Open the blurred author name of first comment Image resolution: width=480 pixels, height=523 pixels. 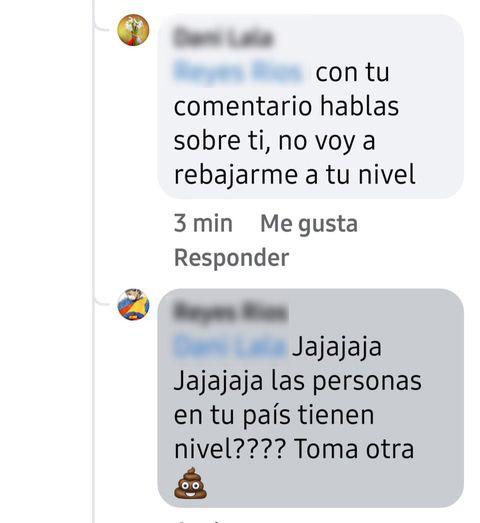(x=223, y=37)
